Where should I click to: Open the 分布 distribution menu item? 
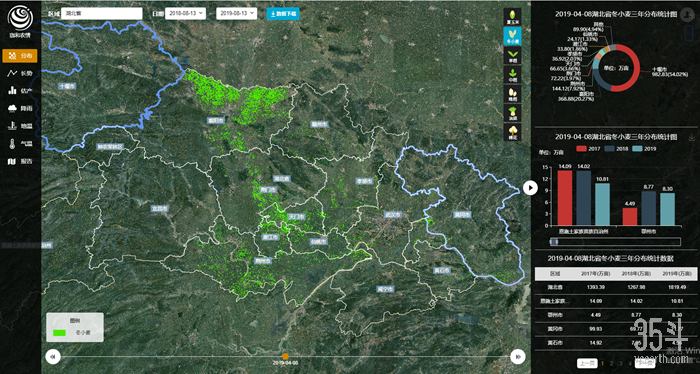point(20,56)
